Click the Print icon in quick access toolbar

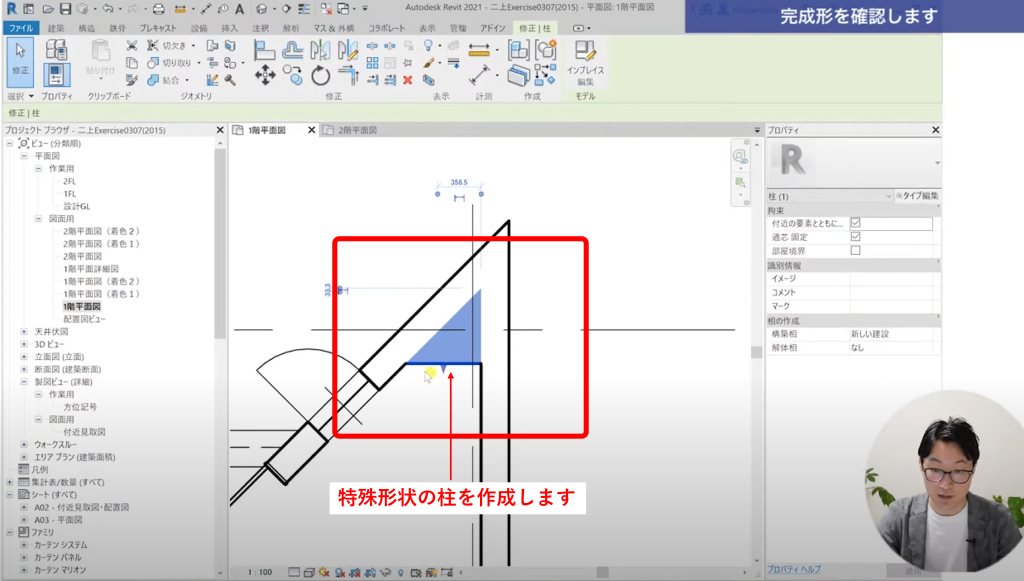(x=158, y=9)
